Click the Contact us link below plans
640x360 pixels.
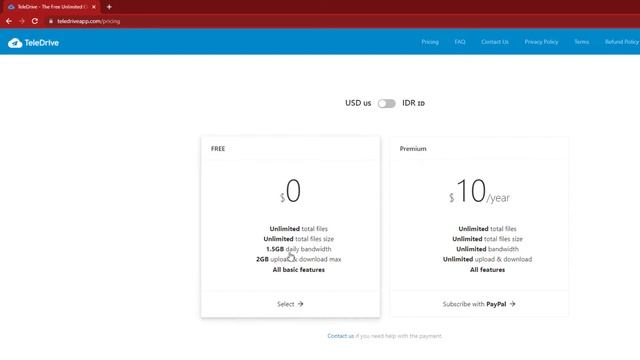click(x=340, y=336)
